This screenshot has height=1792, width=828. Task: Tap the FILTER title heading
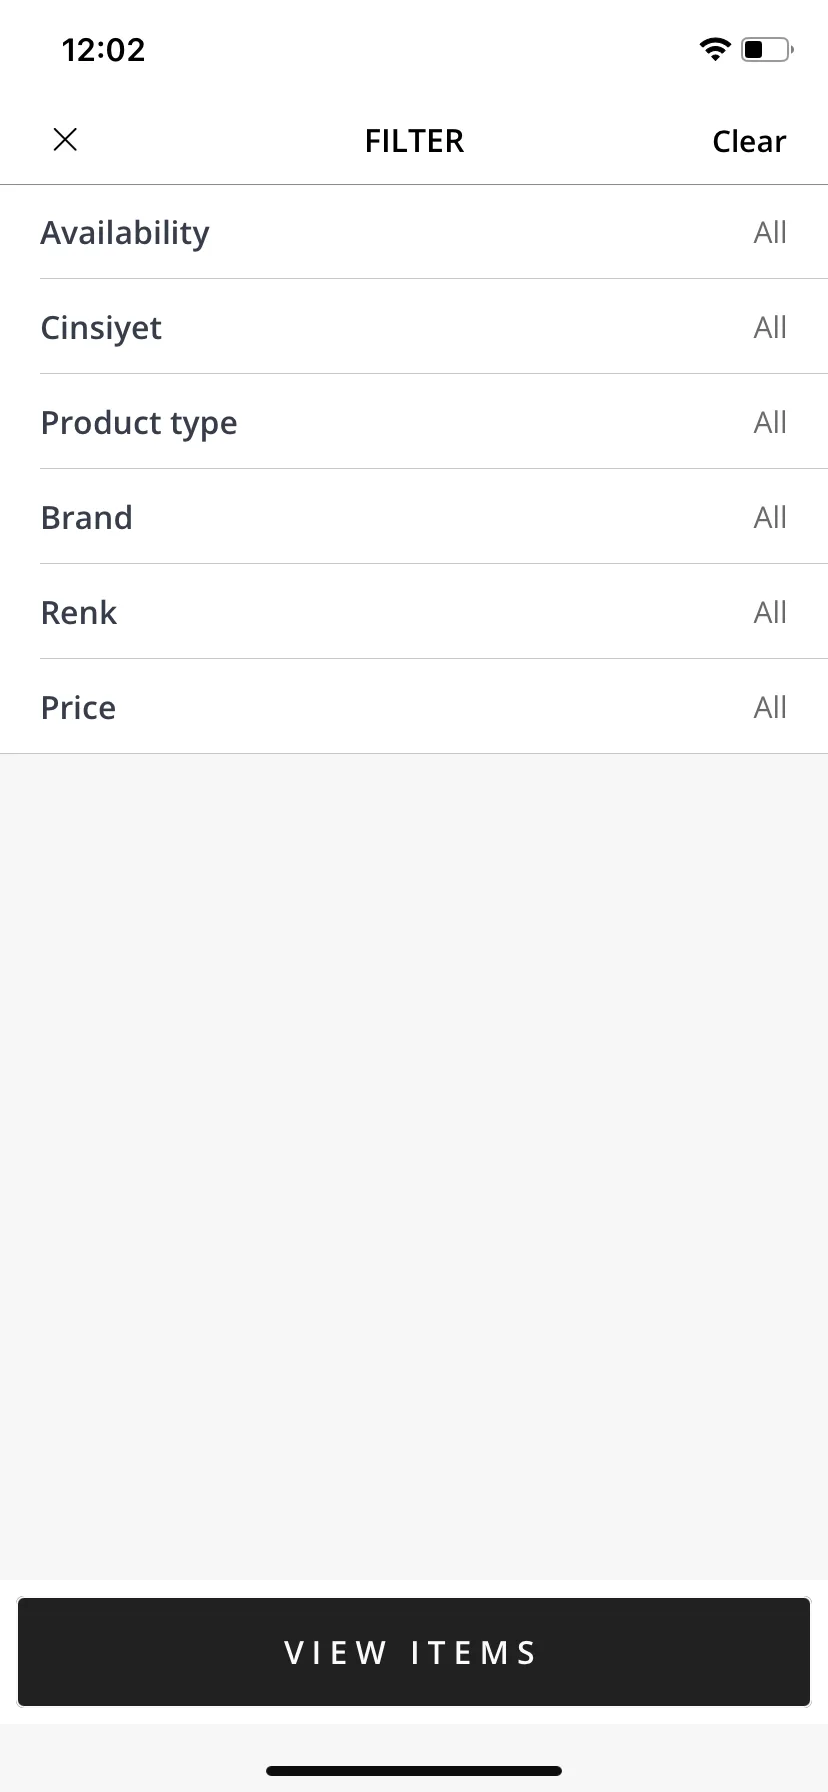(414, 141)
